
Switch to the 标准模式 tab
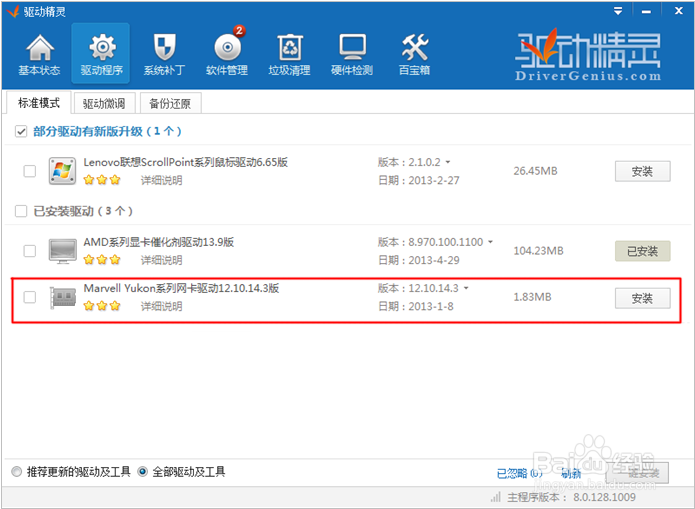(39, 103)
